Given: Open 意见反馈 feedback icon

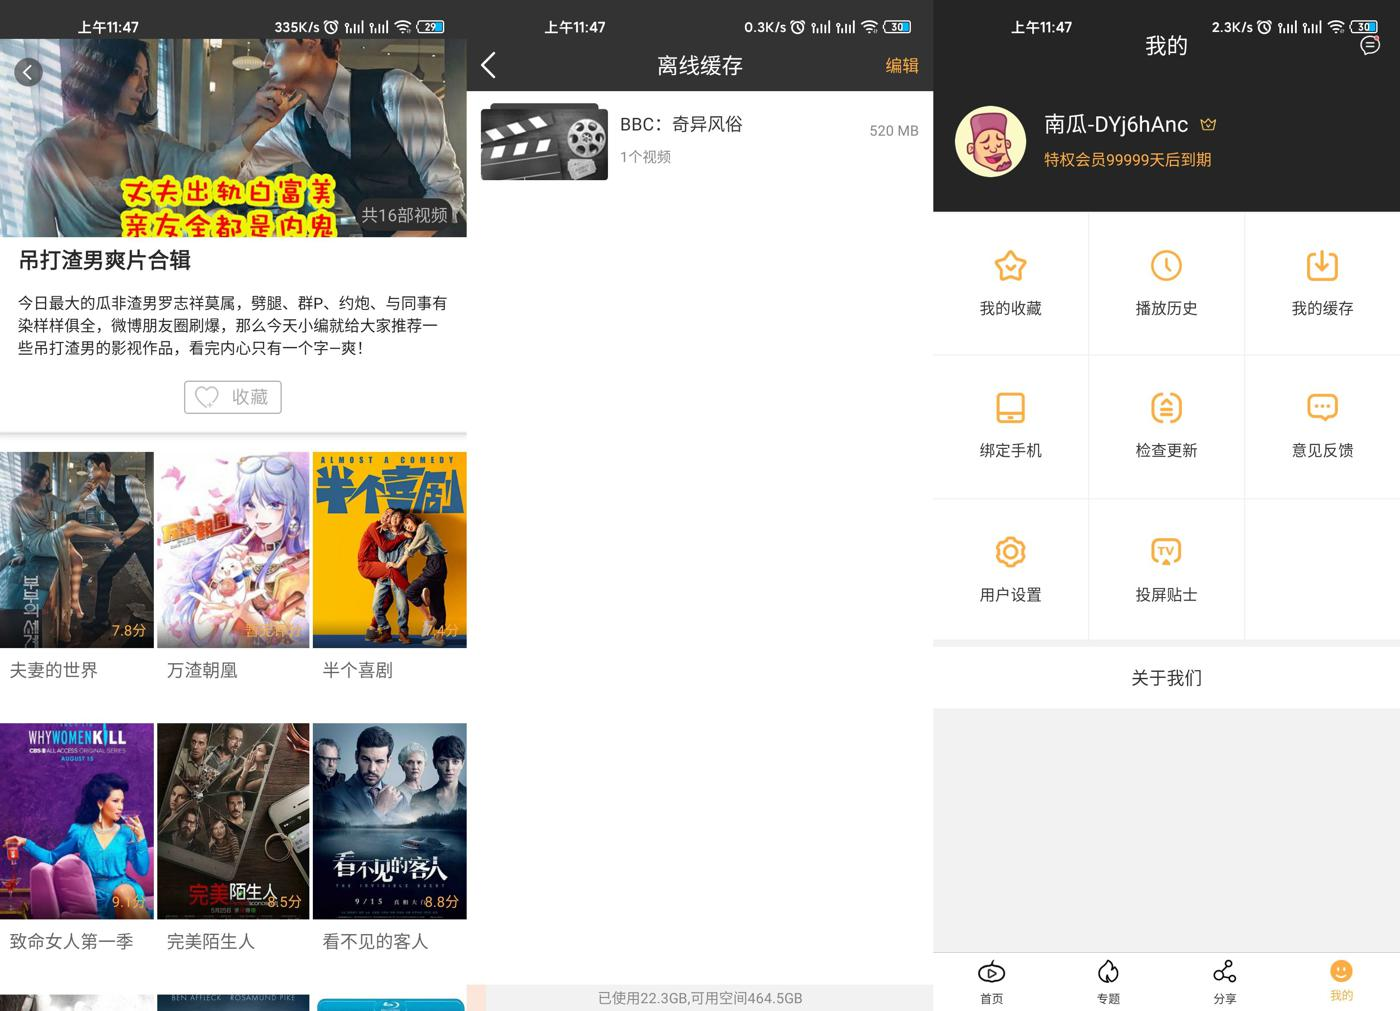Looking at the screenshot, I should click(1322, 409).
